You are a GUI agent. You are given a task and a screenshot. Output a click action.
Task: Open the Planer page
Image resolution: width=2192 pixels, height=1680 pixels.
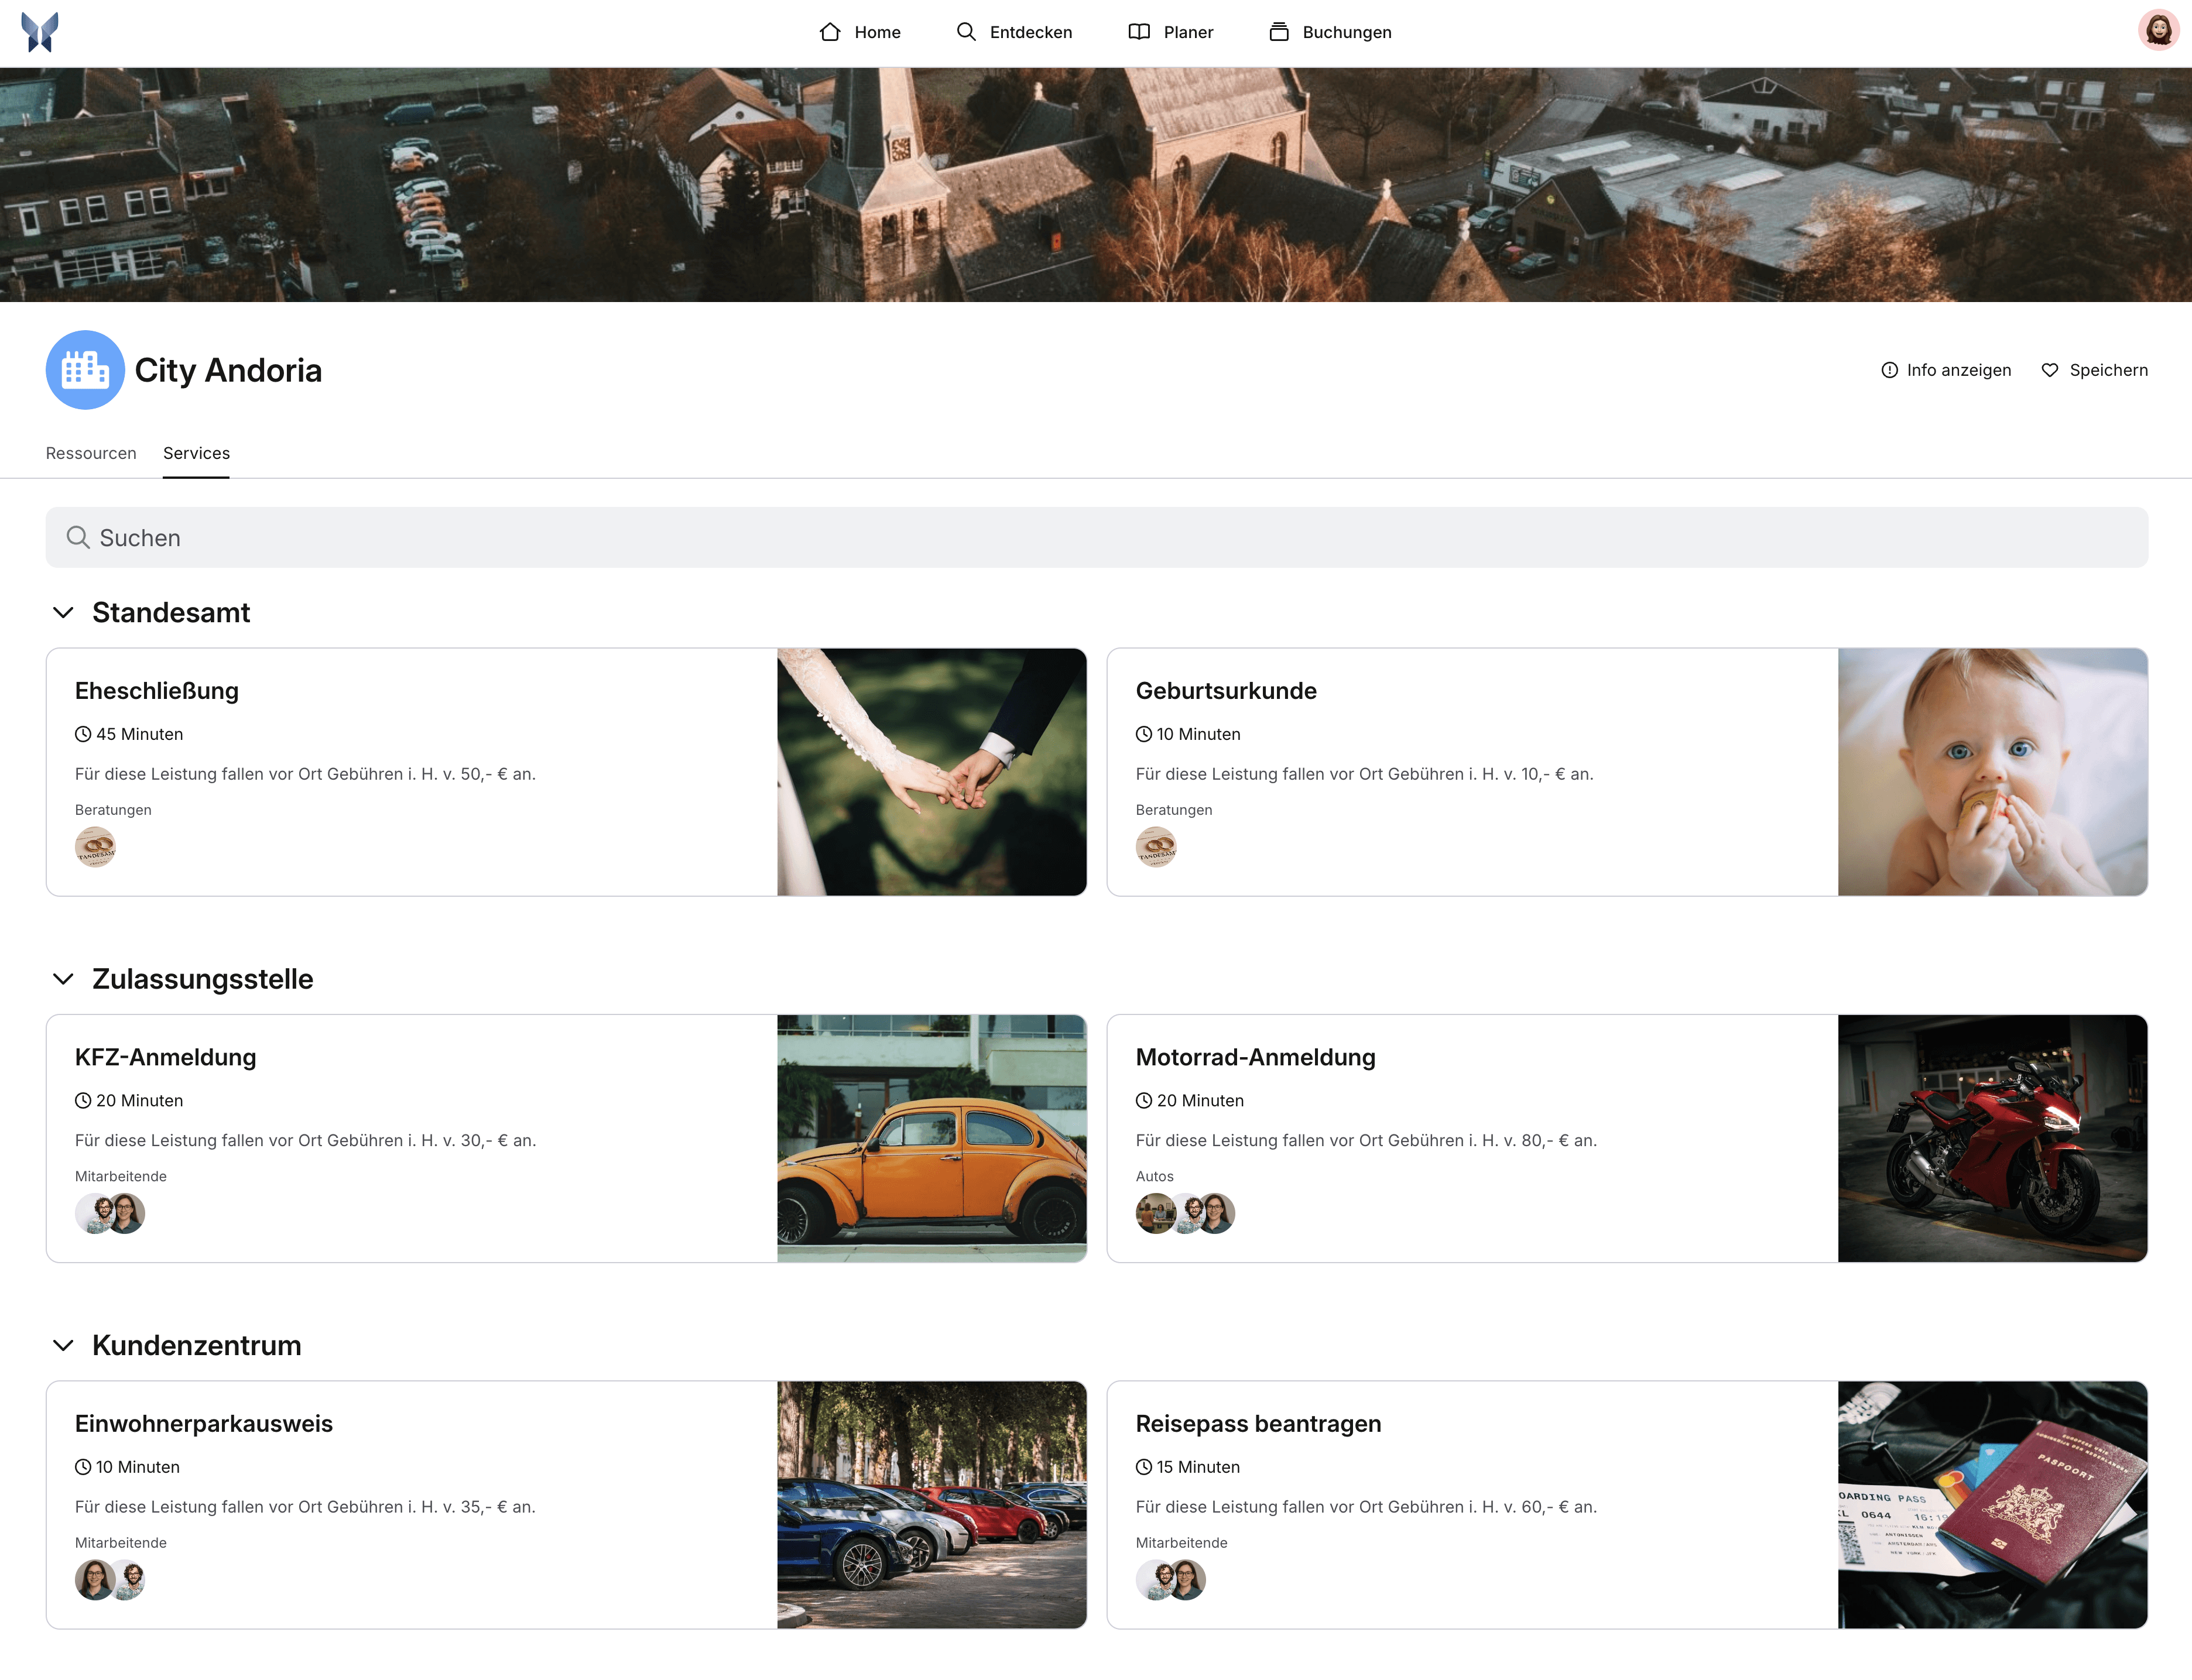[1170, 32]
